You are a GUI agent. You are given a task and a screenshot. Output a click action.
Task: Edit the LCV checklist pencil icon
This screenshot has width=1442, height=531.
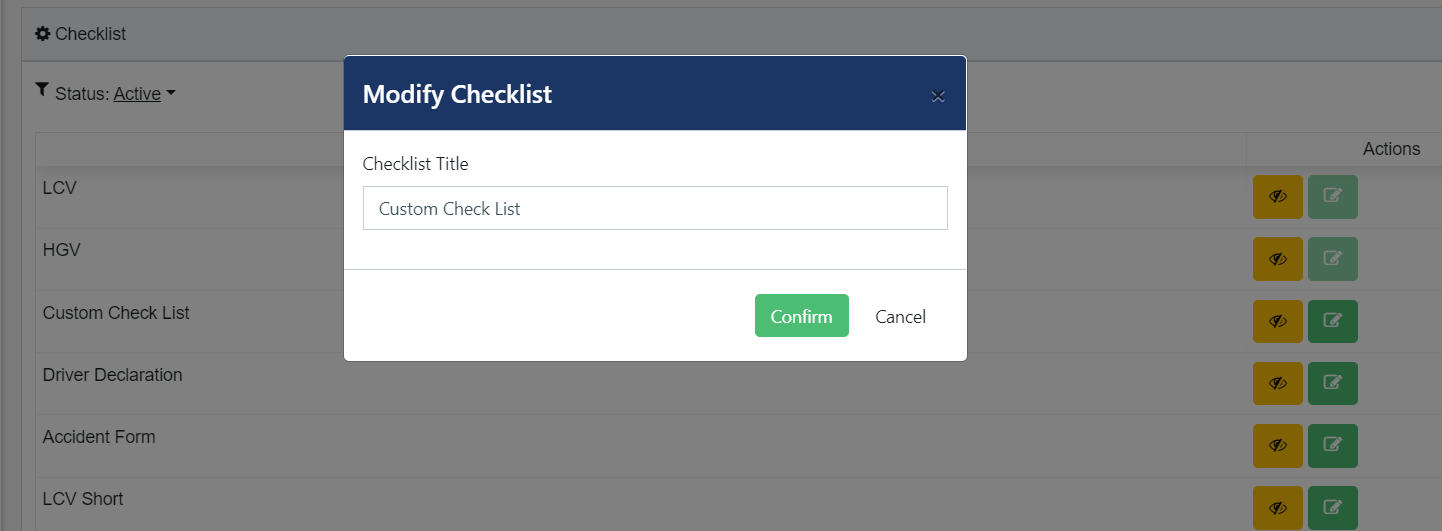(1332, 197)
